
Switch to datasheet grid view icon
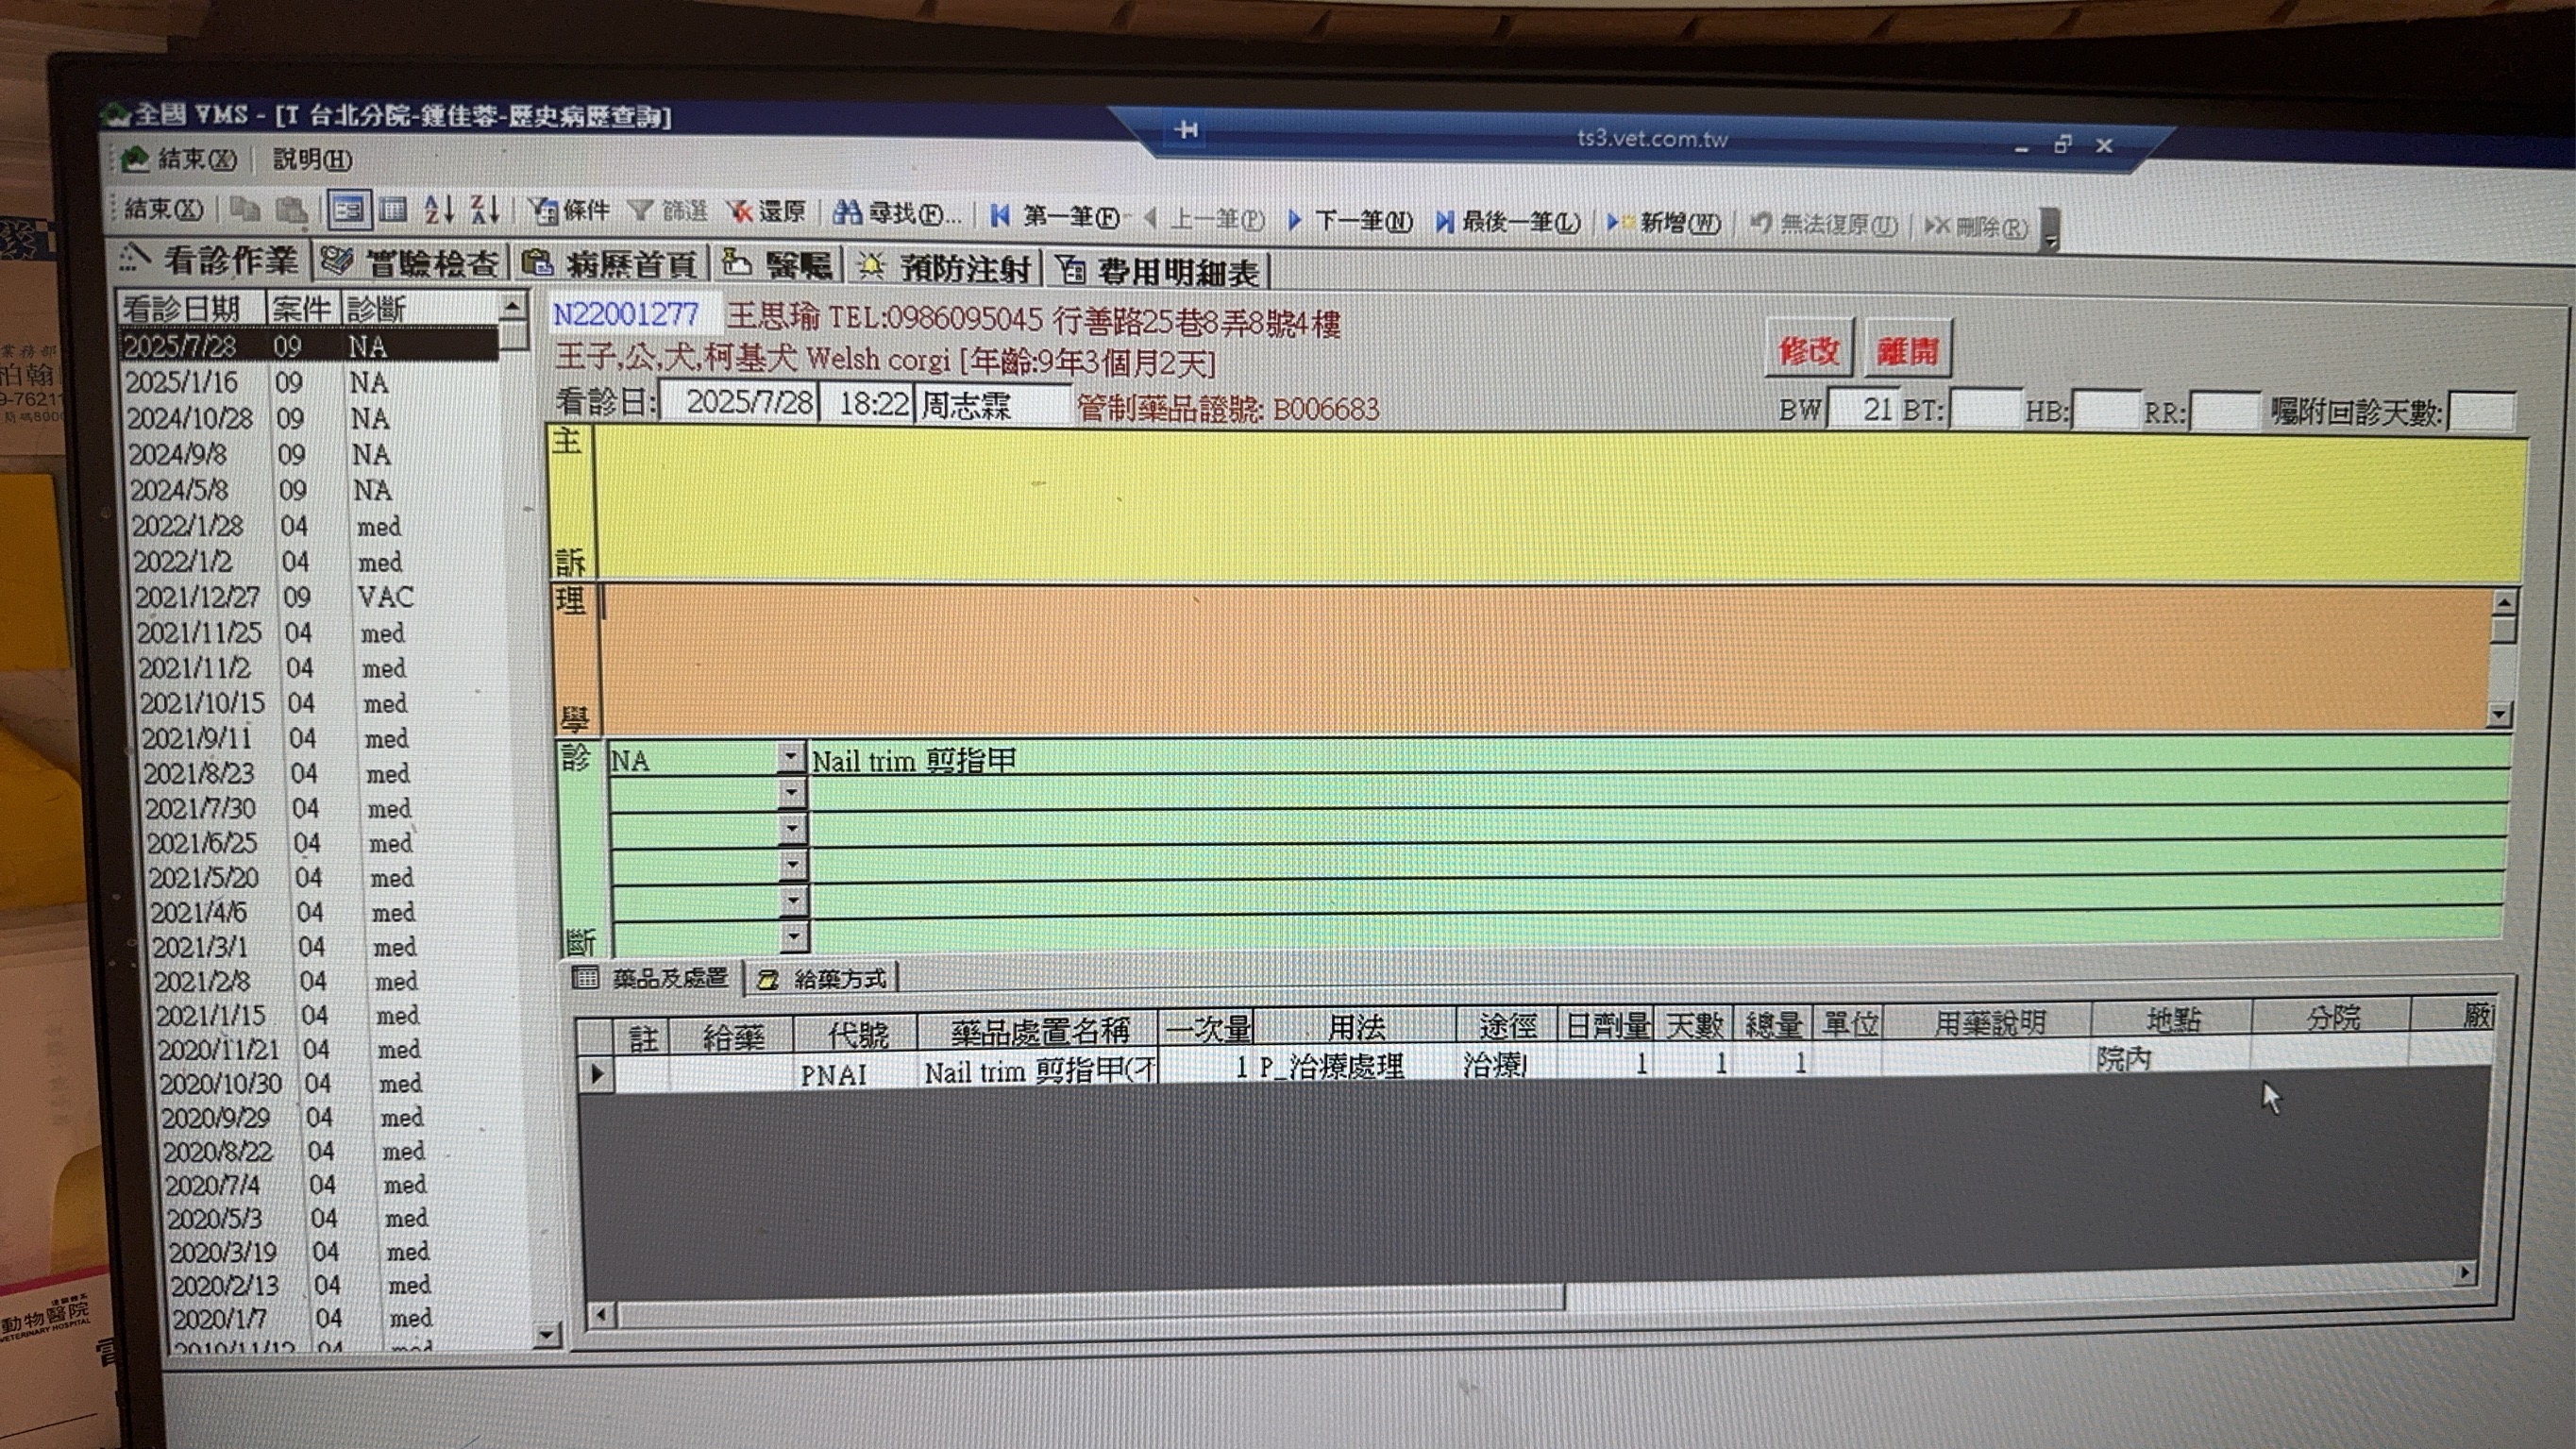coord(393,210)
